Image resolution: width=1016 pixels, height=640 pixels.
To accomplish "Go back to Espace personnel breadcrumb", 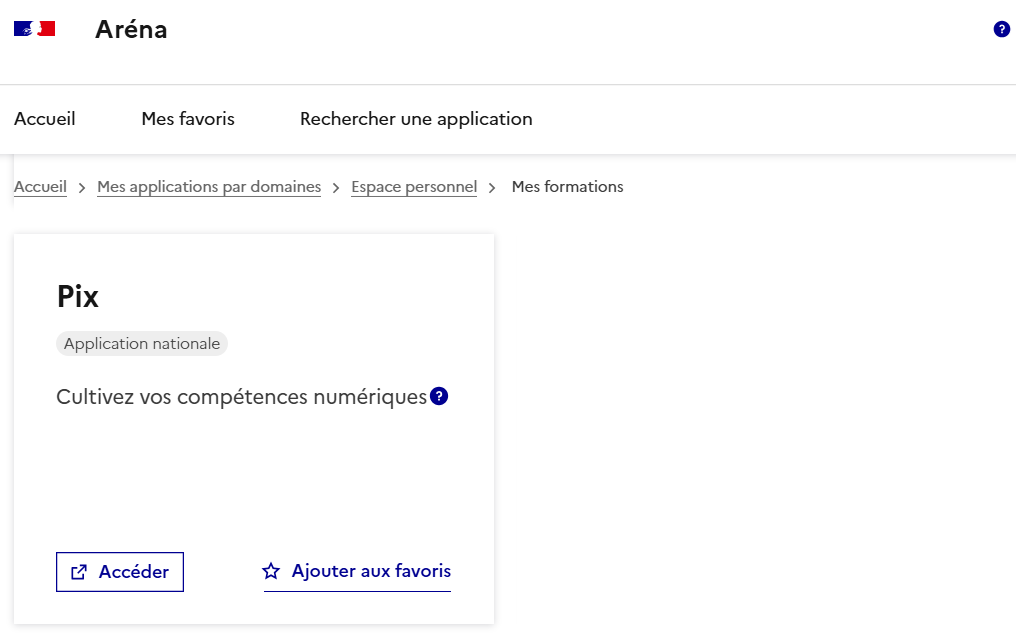I will pyautogui.click(x=414, y=187).
